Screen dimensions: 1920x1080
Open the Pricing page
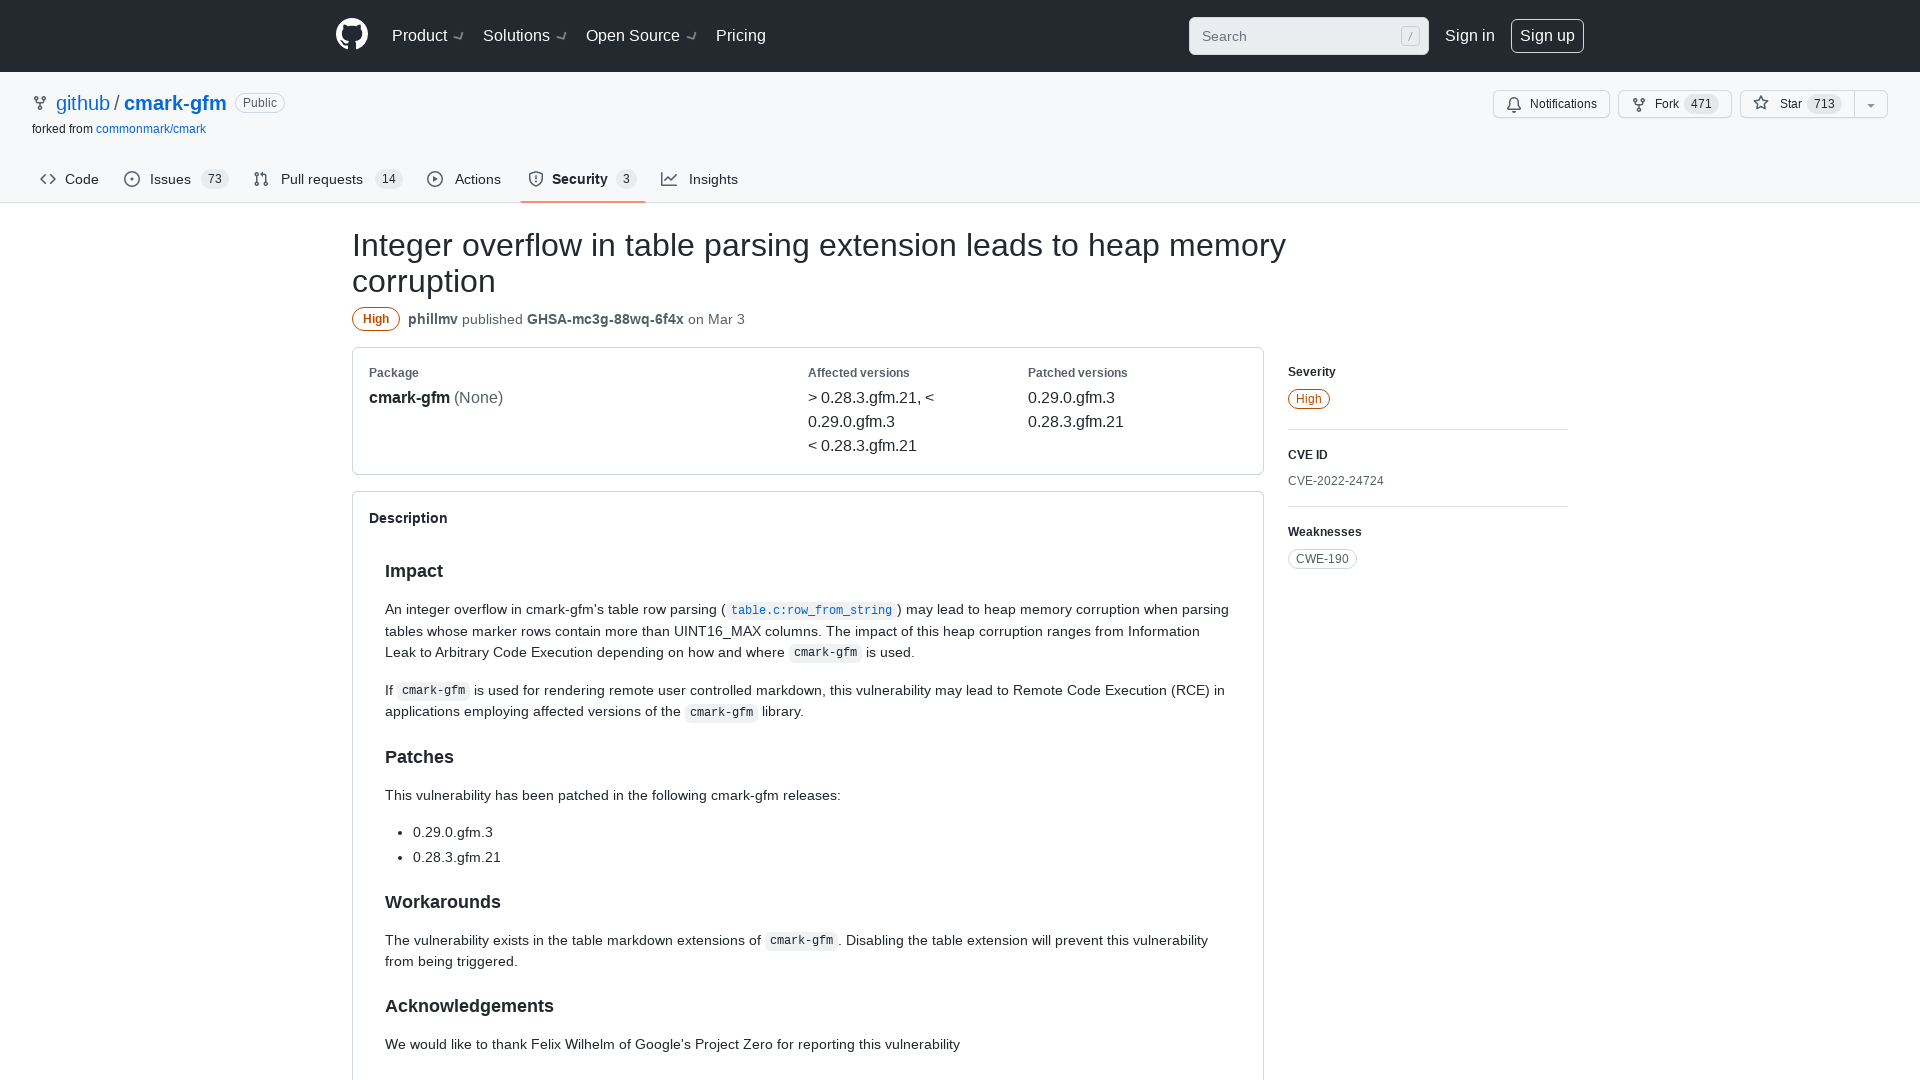[x=741, y=36]
